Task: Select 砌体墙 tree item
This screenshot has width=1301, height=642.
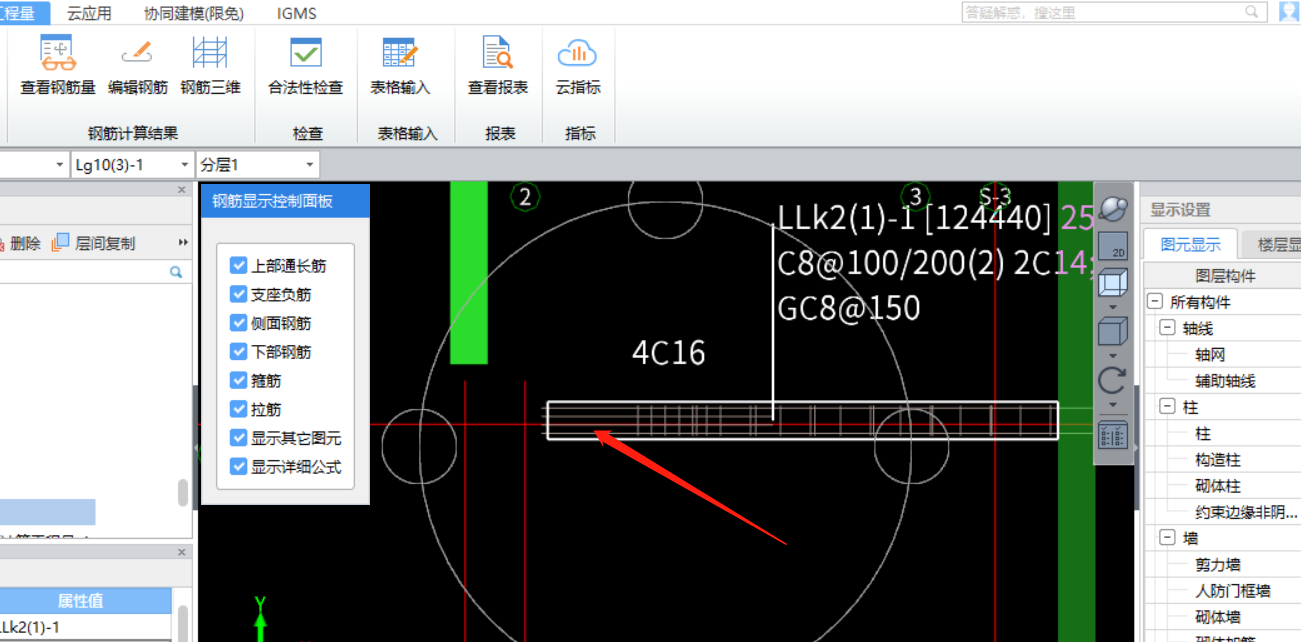Action: 1218,617
